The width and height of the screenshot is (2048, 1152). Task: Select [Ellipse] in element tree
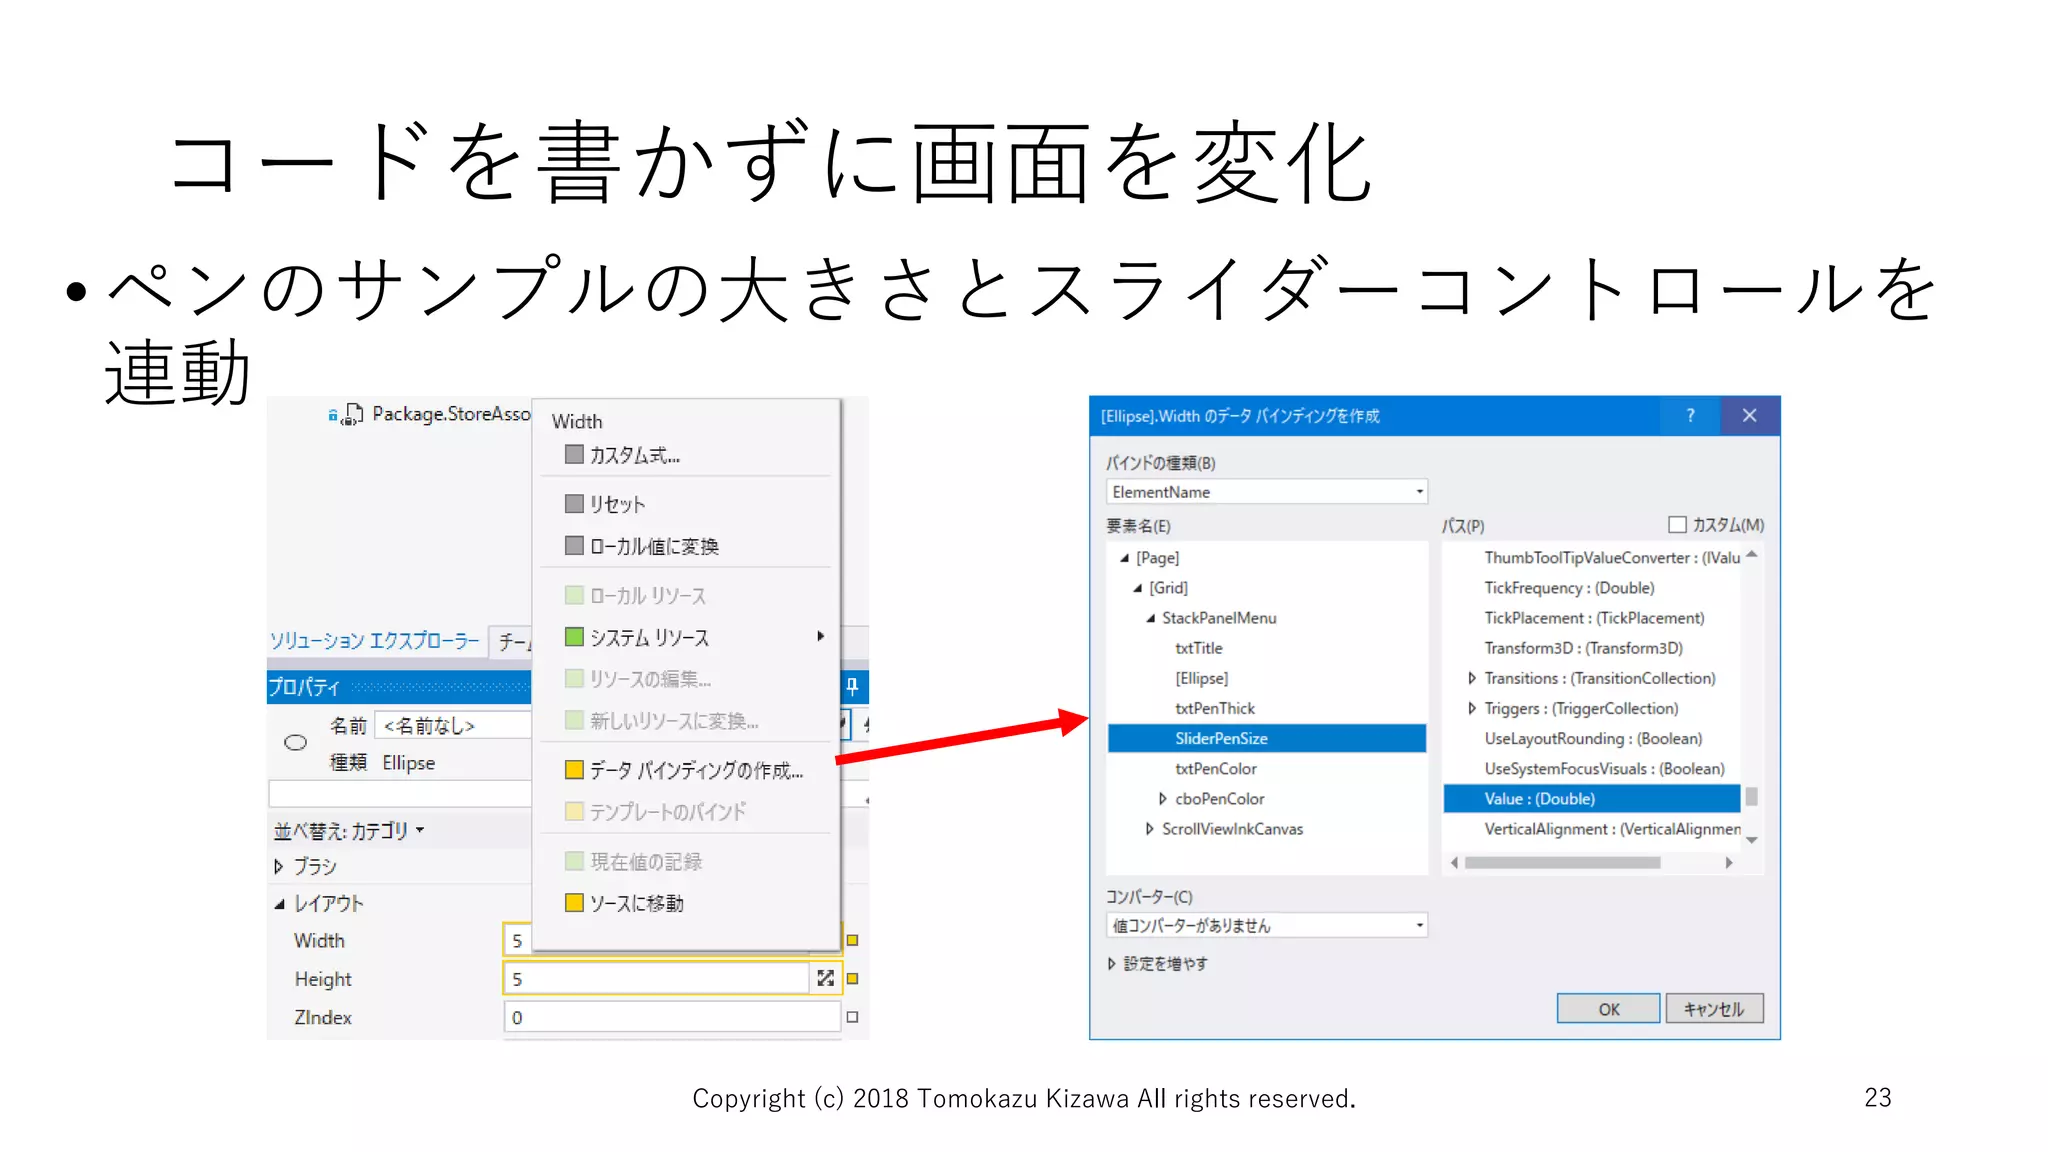(1201, 678)
